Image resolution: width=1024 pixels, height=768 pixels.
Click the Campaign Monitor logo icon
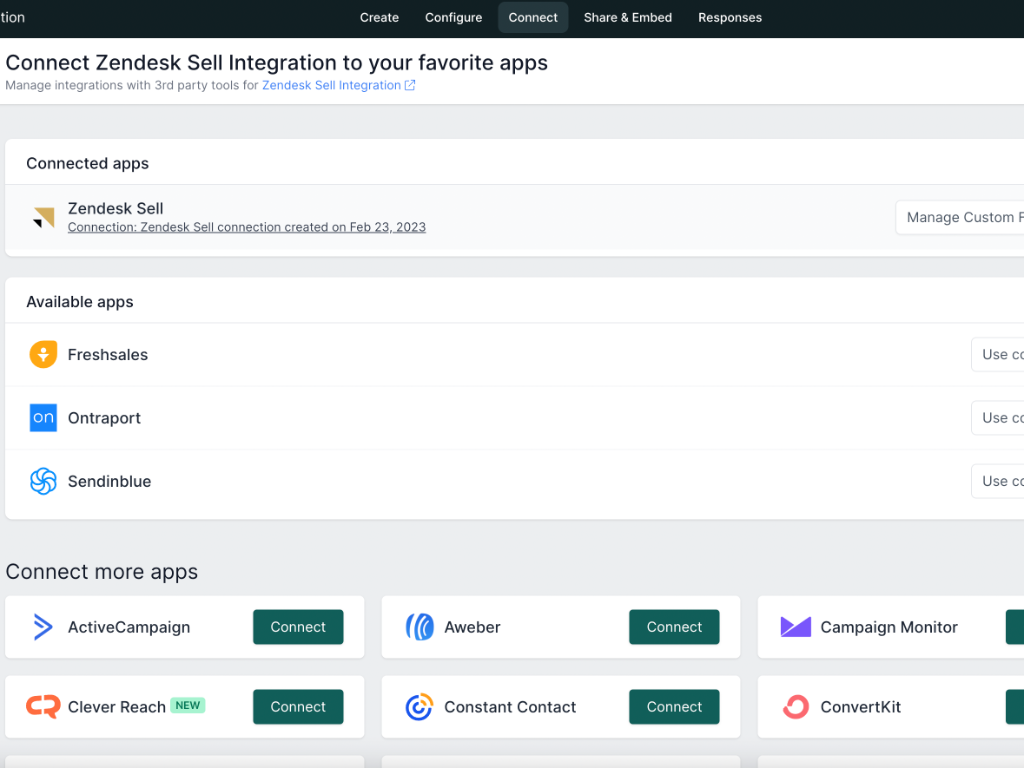coord(795,627)
